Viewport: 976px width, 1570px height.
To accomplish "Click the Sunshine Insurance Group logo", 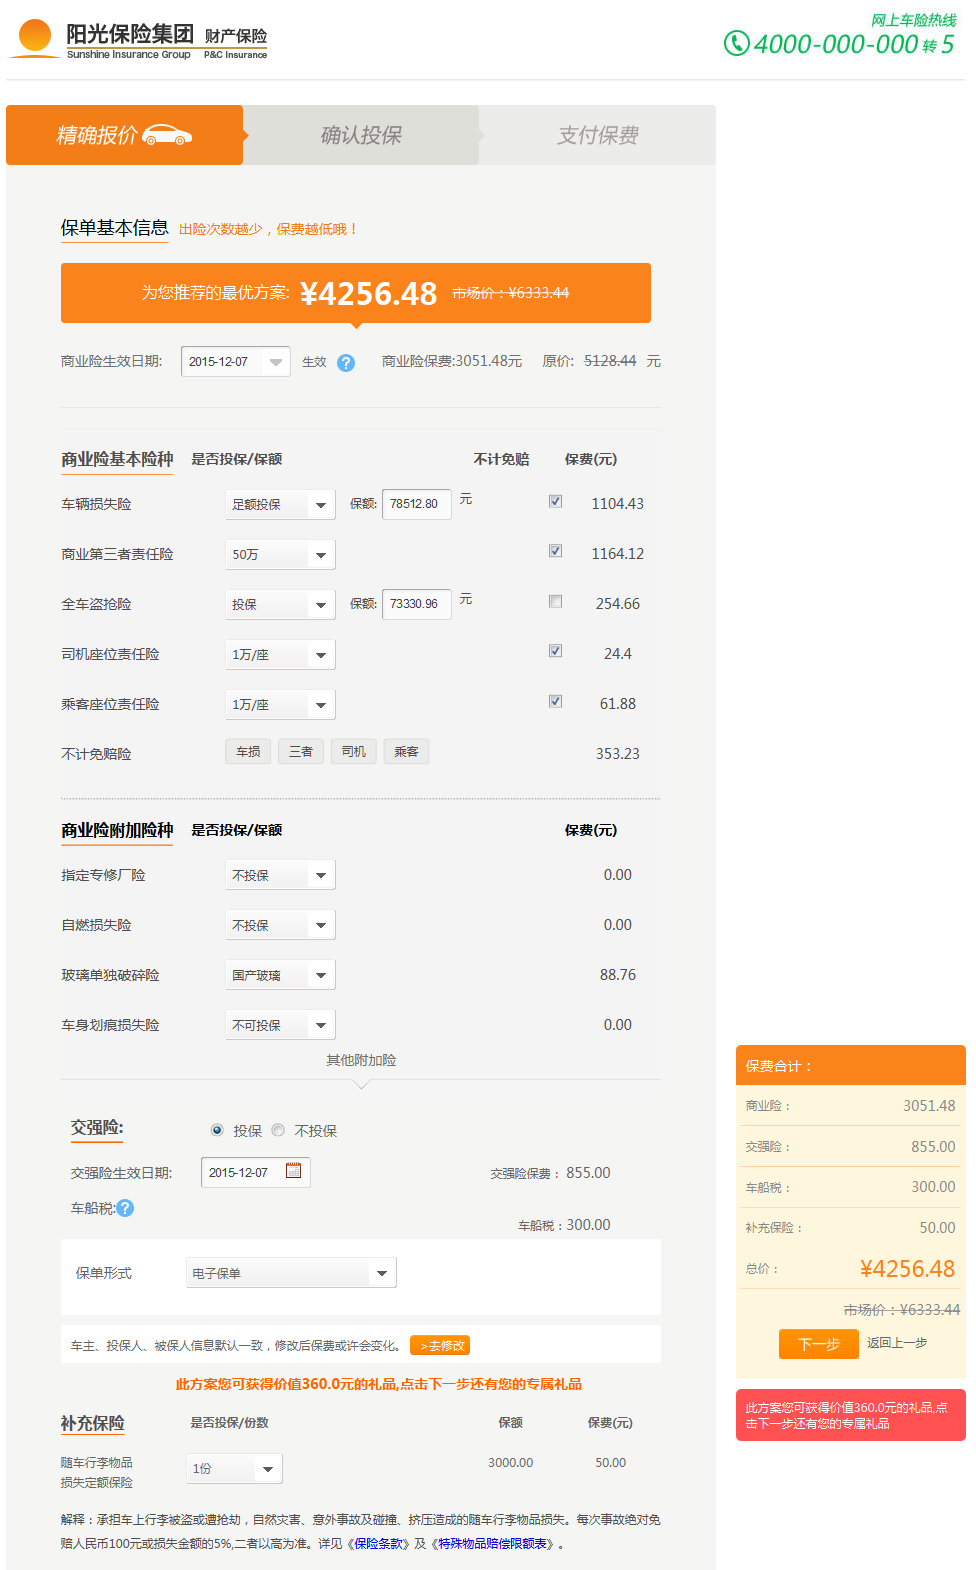I will pos(140,40).
